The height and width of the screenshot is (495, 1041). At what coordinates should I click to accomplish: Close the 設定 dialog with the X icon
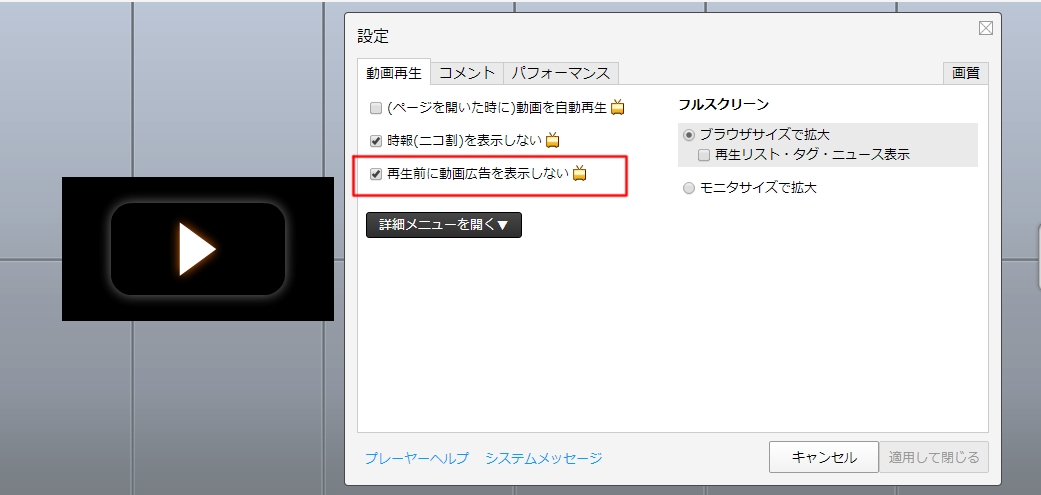[x=985, y=28]
